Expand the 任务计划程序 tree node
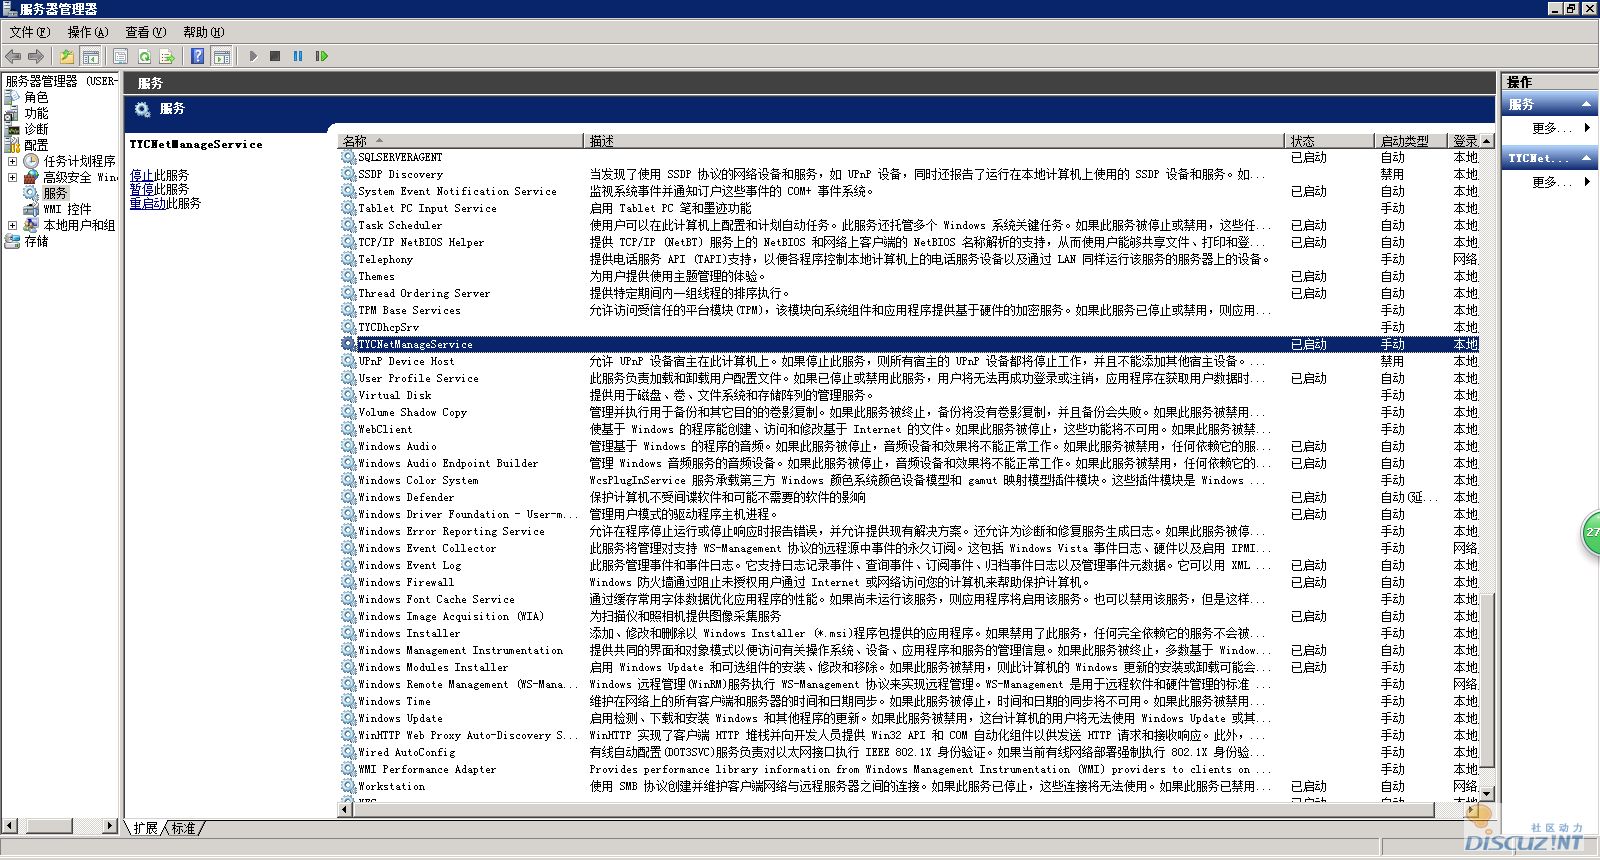This screenshot has height=860, width=1600. click(x=13, y=161)
